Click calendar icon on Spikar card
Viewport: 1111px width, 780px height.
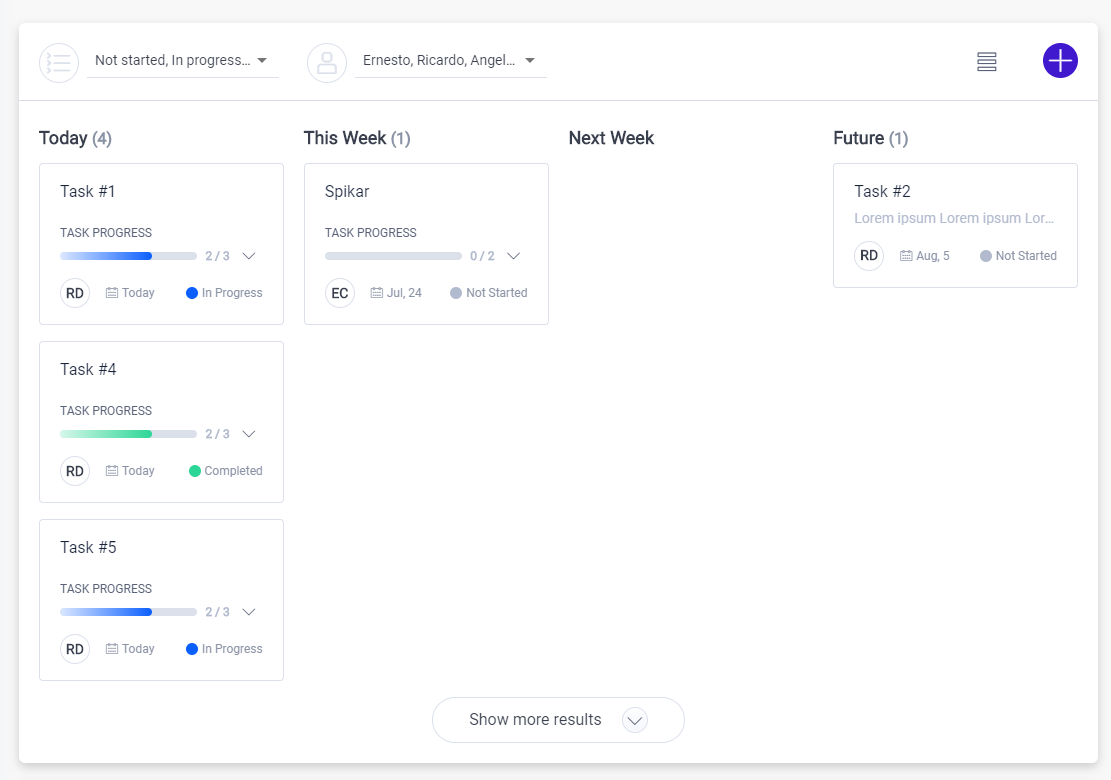(377, 293)
